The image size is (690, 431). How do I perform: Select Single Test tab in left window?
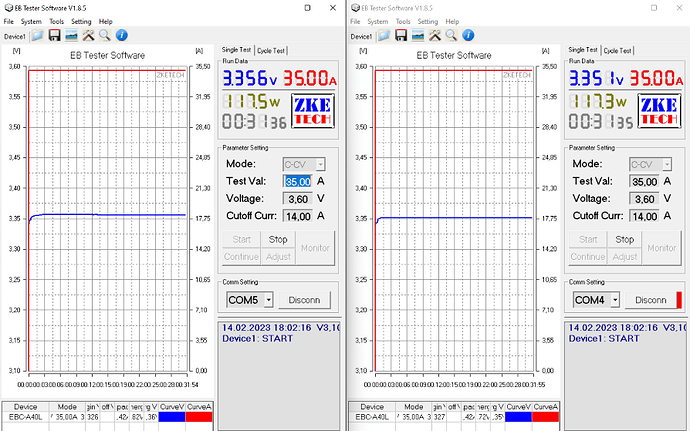click(x=236, y=50)
